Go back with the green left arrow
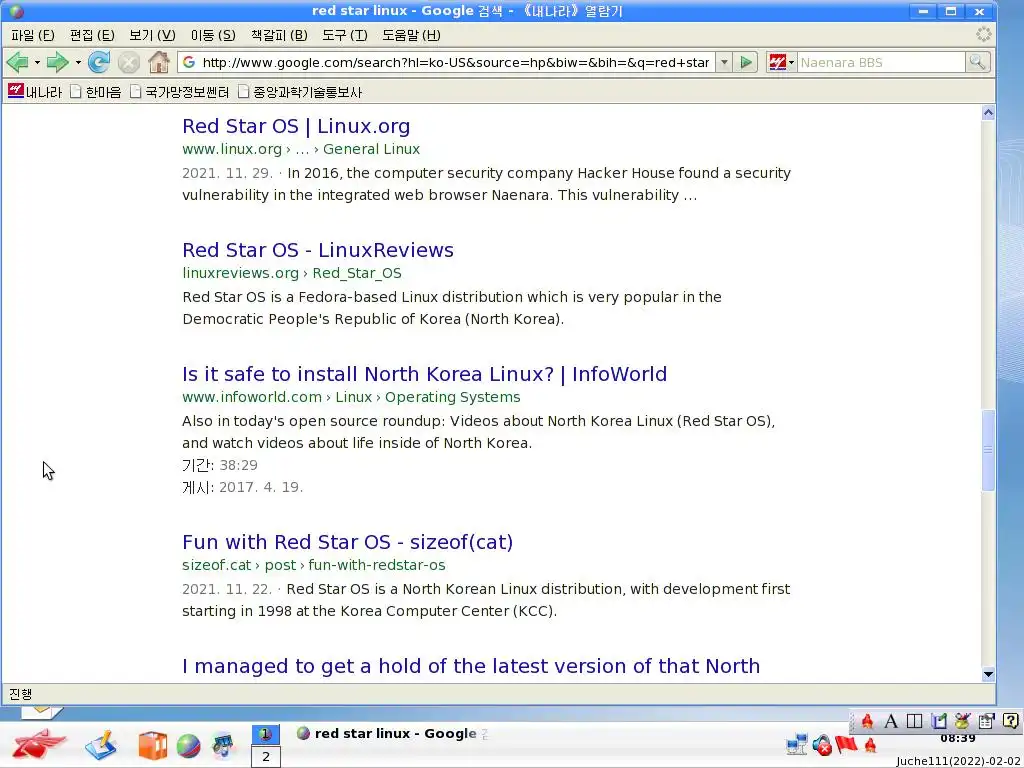 point(17,63)
